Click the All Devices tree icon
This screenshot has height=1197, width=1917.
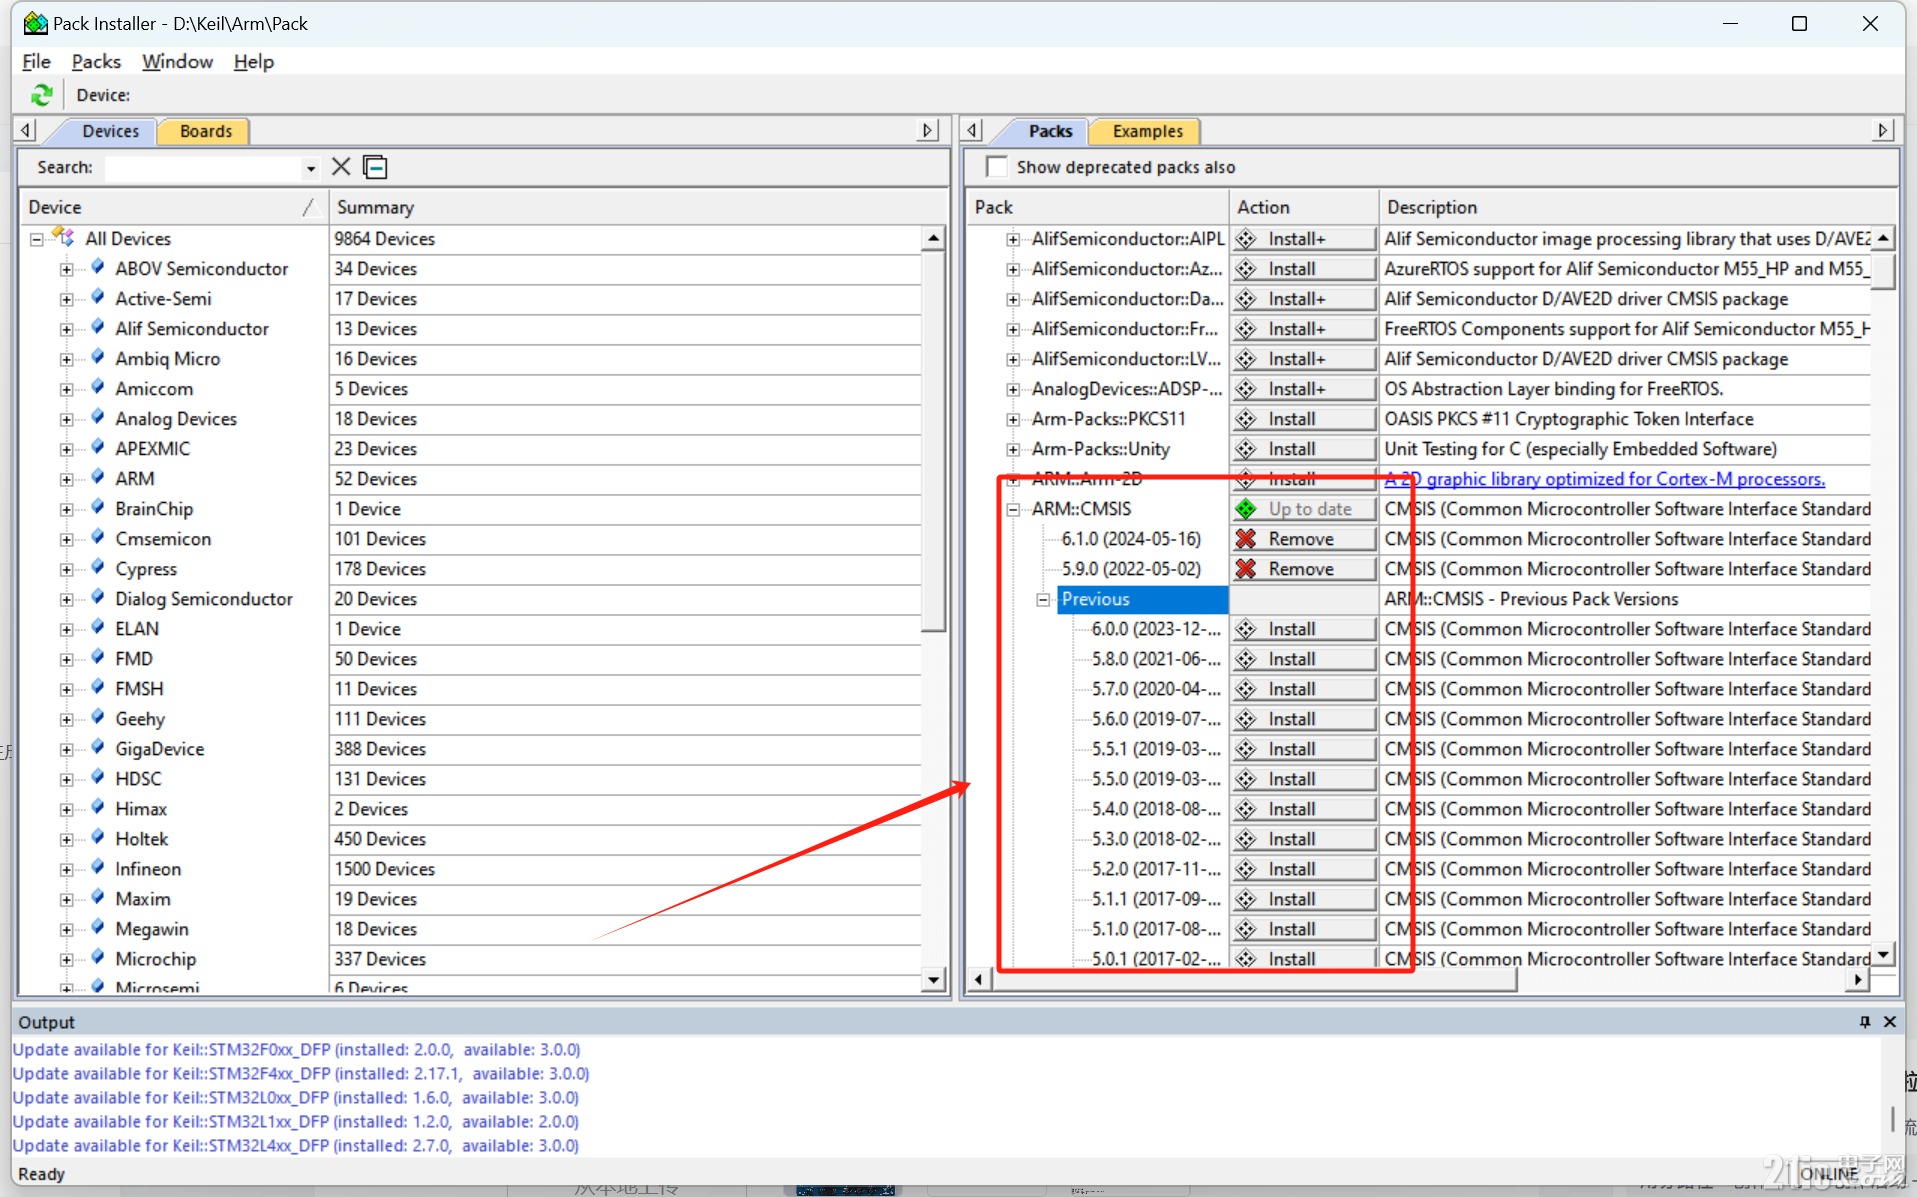point(64,237)
